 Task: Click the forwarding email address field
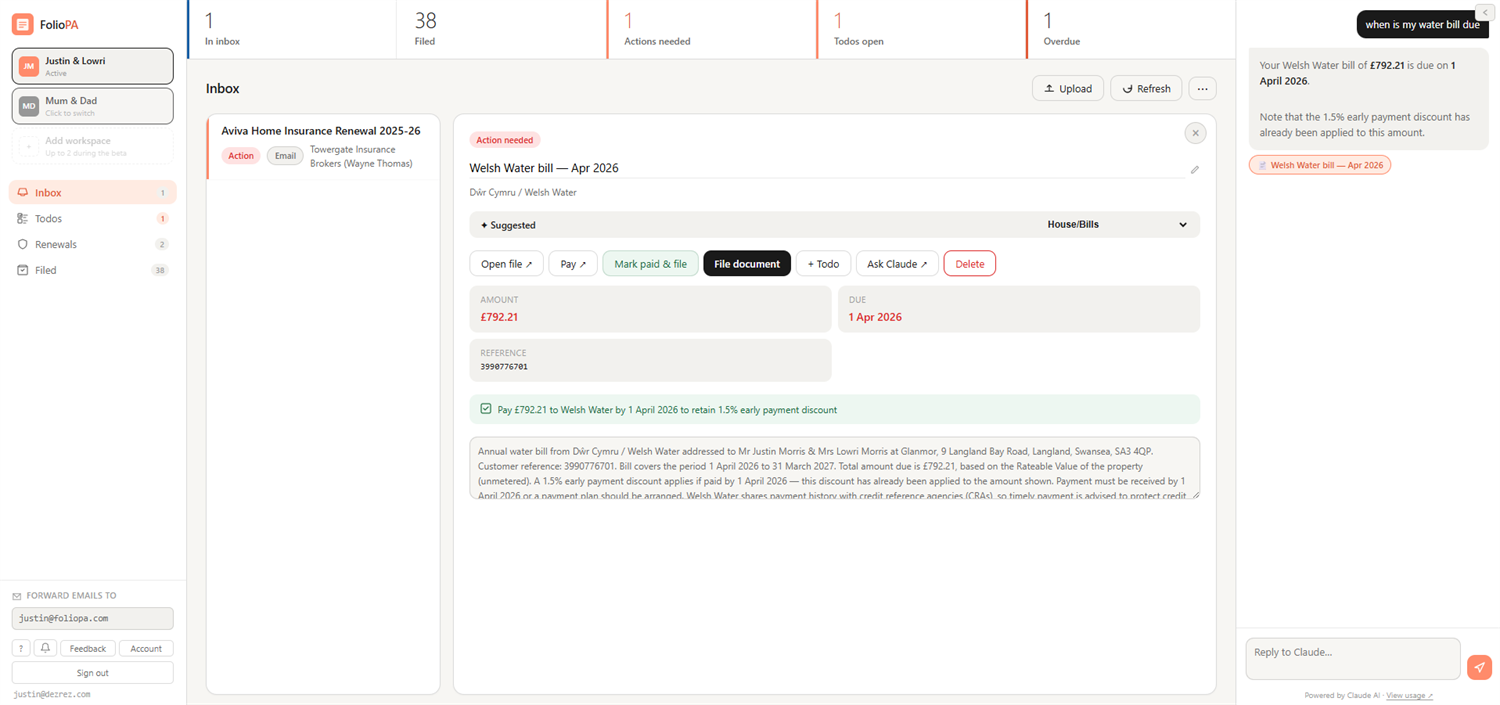pos(92,618)
